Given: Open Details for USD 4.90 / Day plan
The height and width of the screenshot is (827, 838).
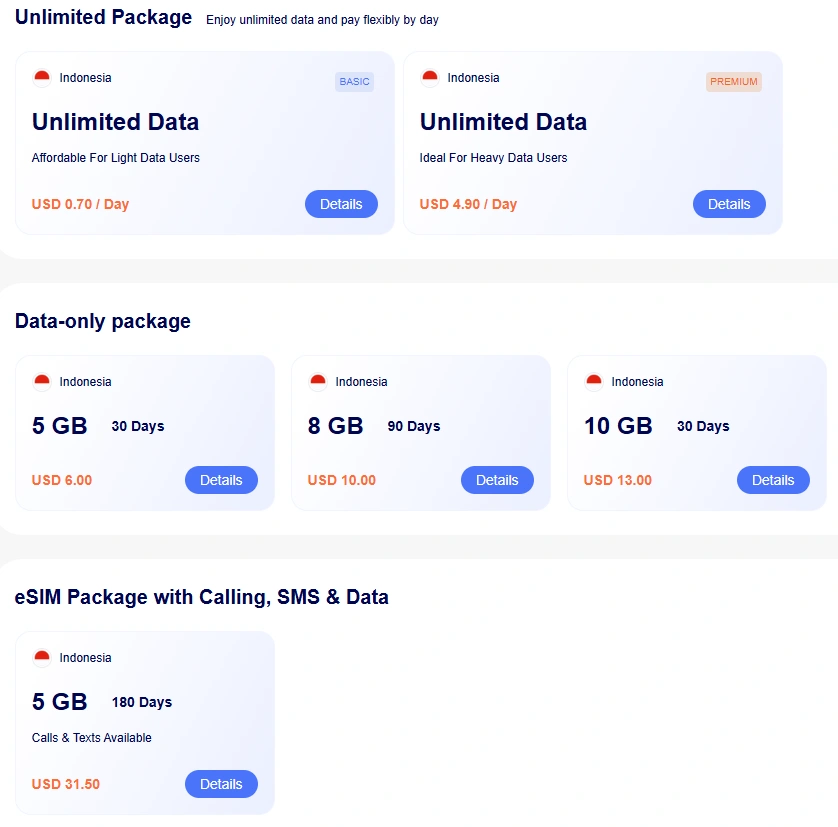Looking at the screenshot, I should point(729,204).
